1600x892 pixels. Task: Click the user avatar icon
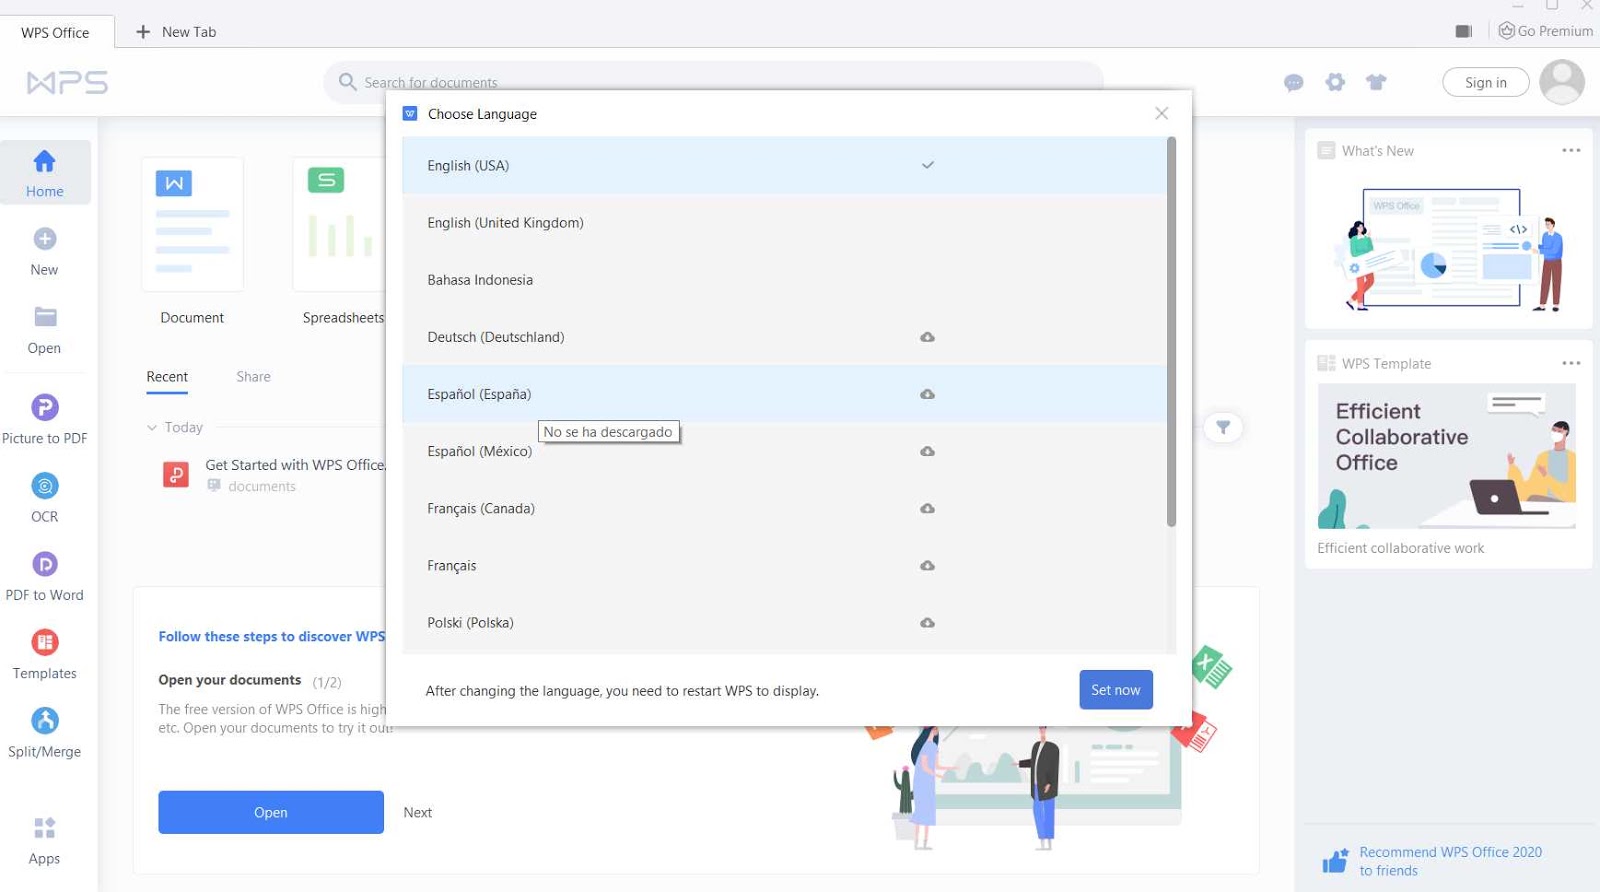(x=1562, y=82)
